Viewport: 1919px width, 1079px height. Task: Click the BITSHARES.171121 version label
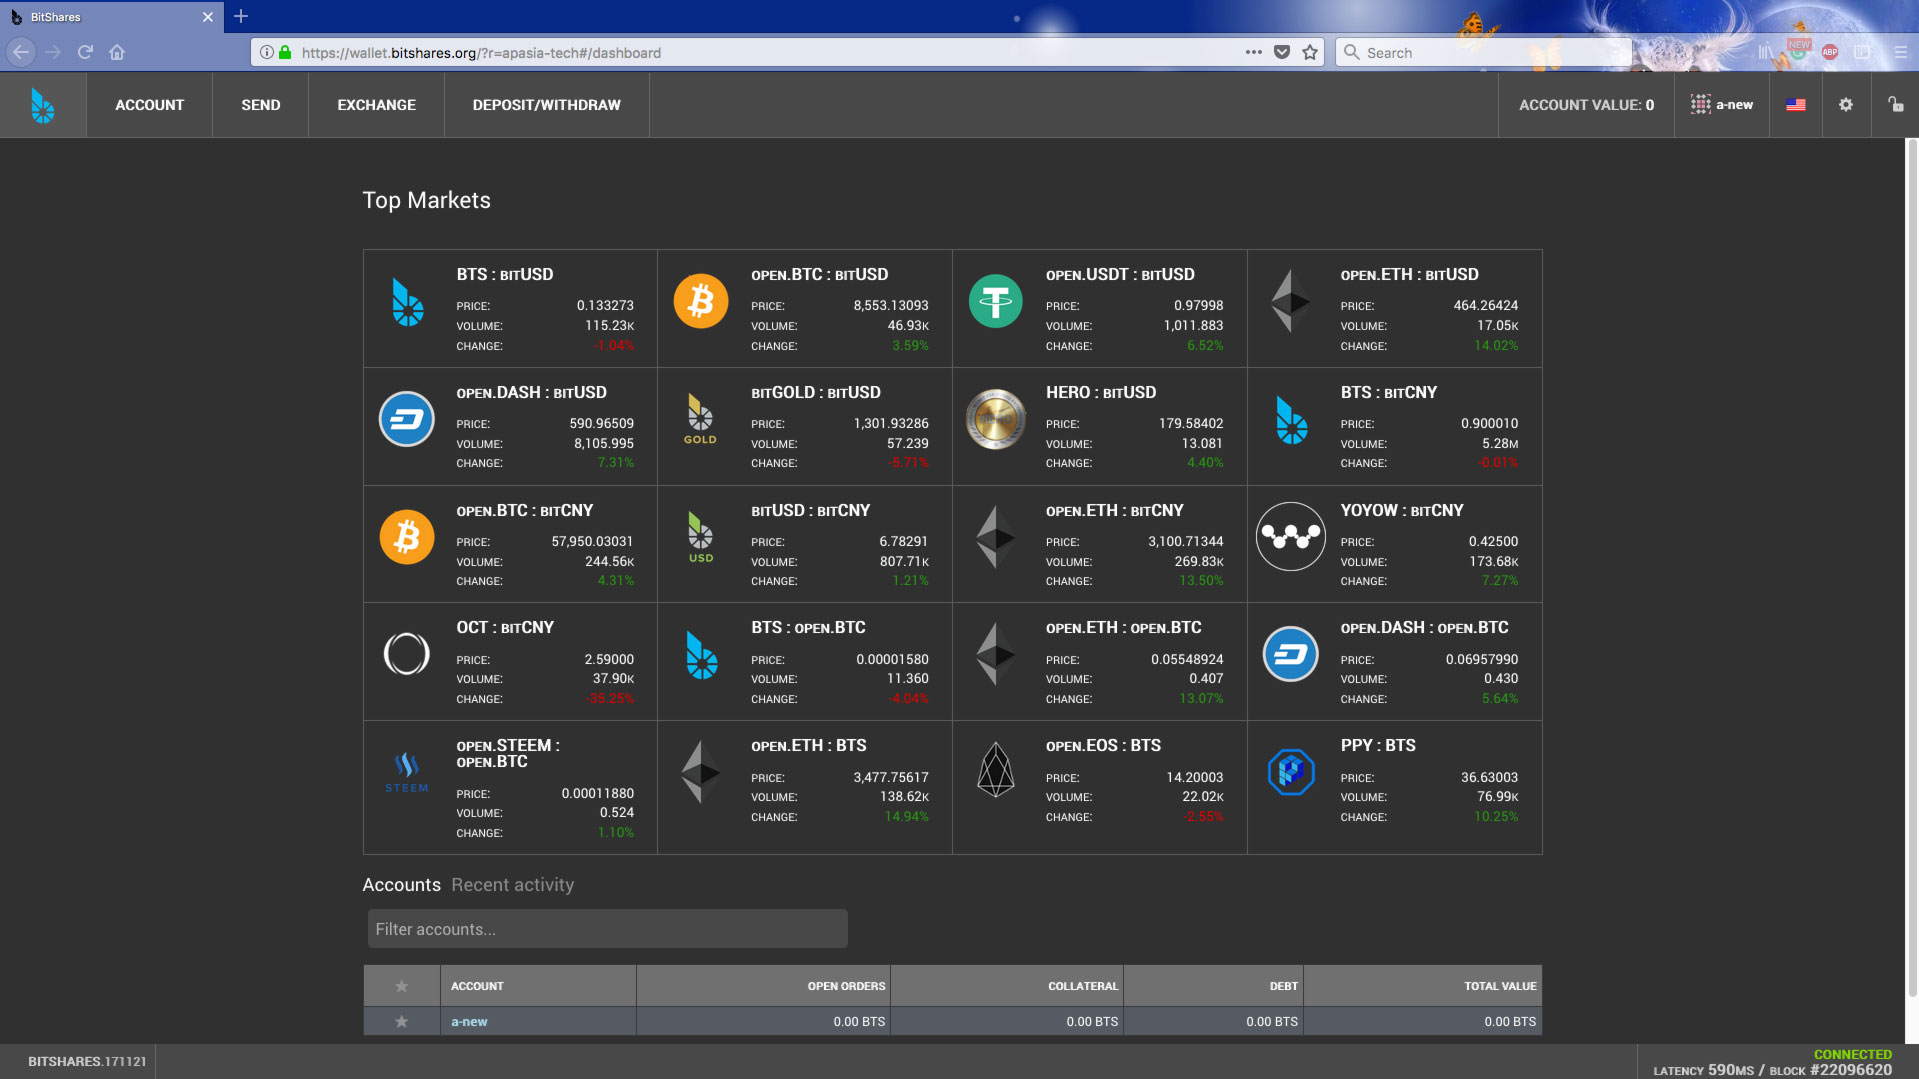[87, 1061]
